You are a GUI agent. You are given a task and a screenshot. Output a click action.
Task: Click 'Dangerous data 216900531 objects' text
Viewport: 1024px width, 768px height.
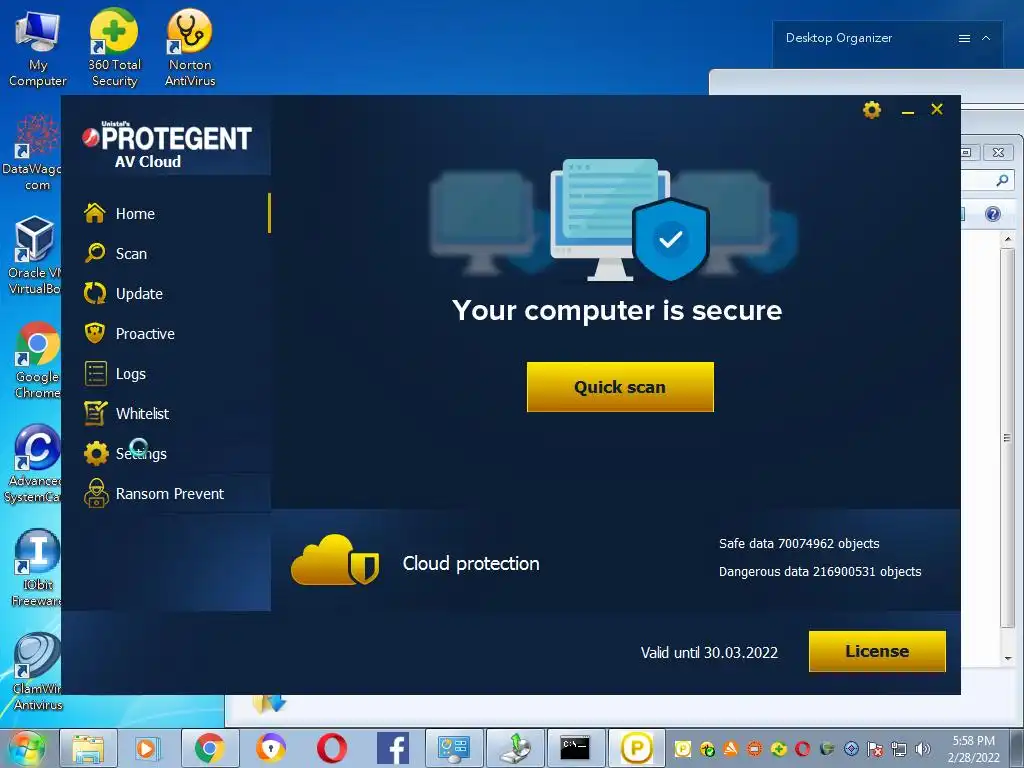coord(820,571)
